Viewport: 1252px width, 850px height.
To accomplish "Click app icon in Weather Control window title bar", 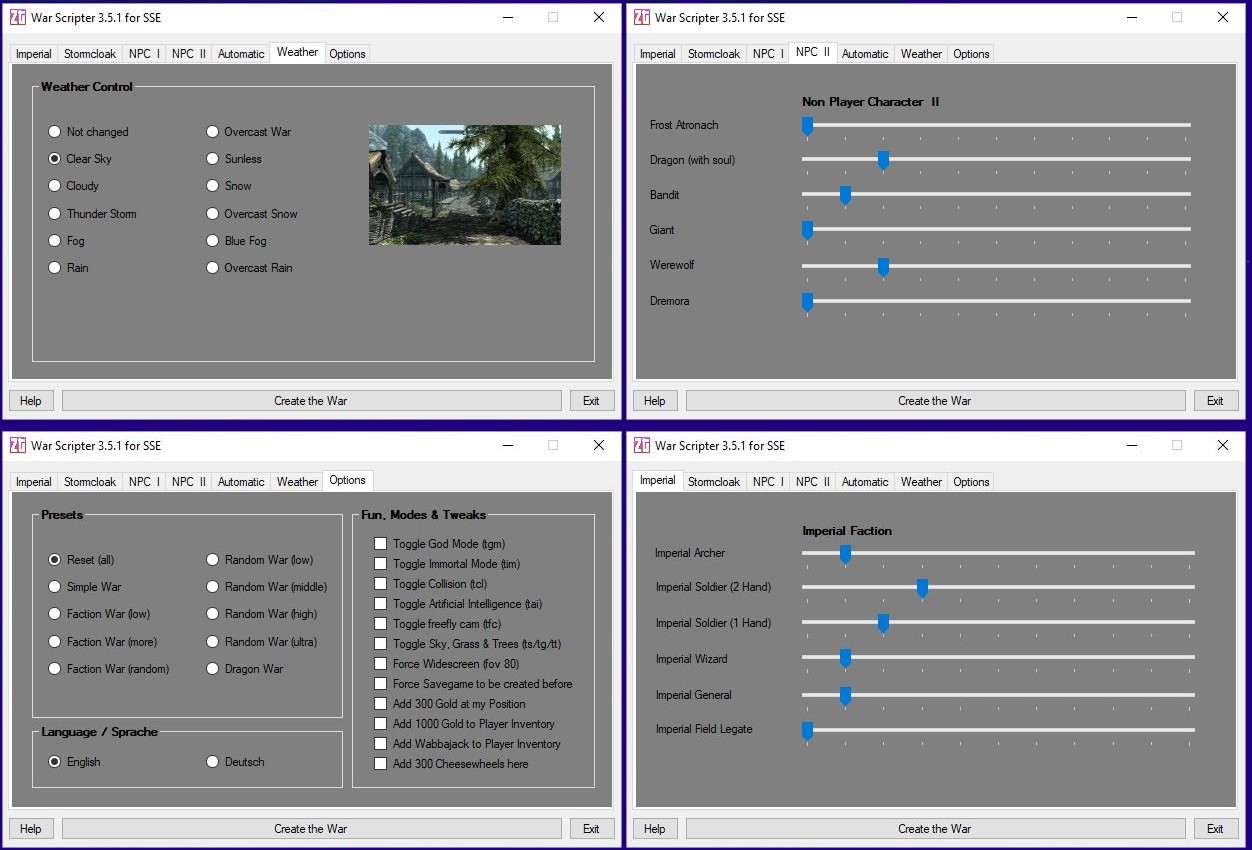I will (x=18, y=17).
